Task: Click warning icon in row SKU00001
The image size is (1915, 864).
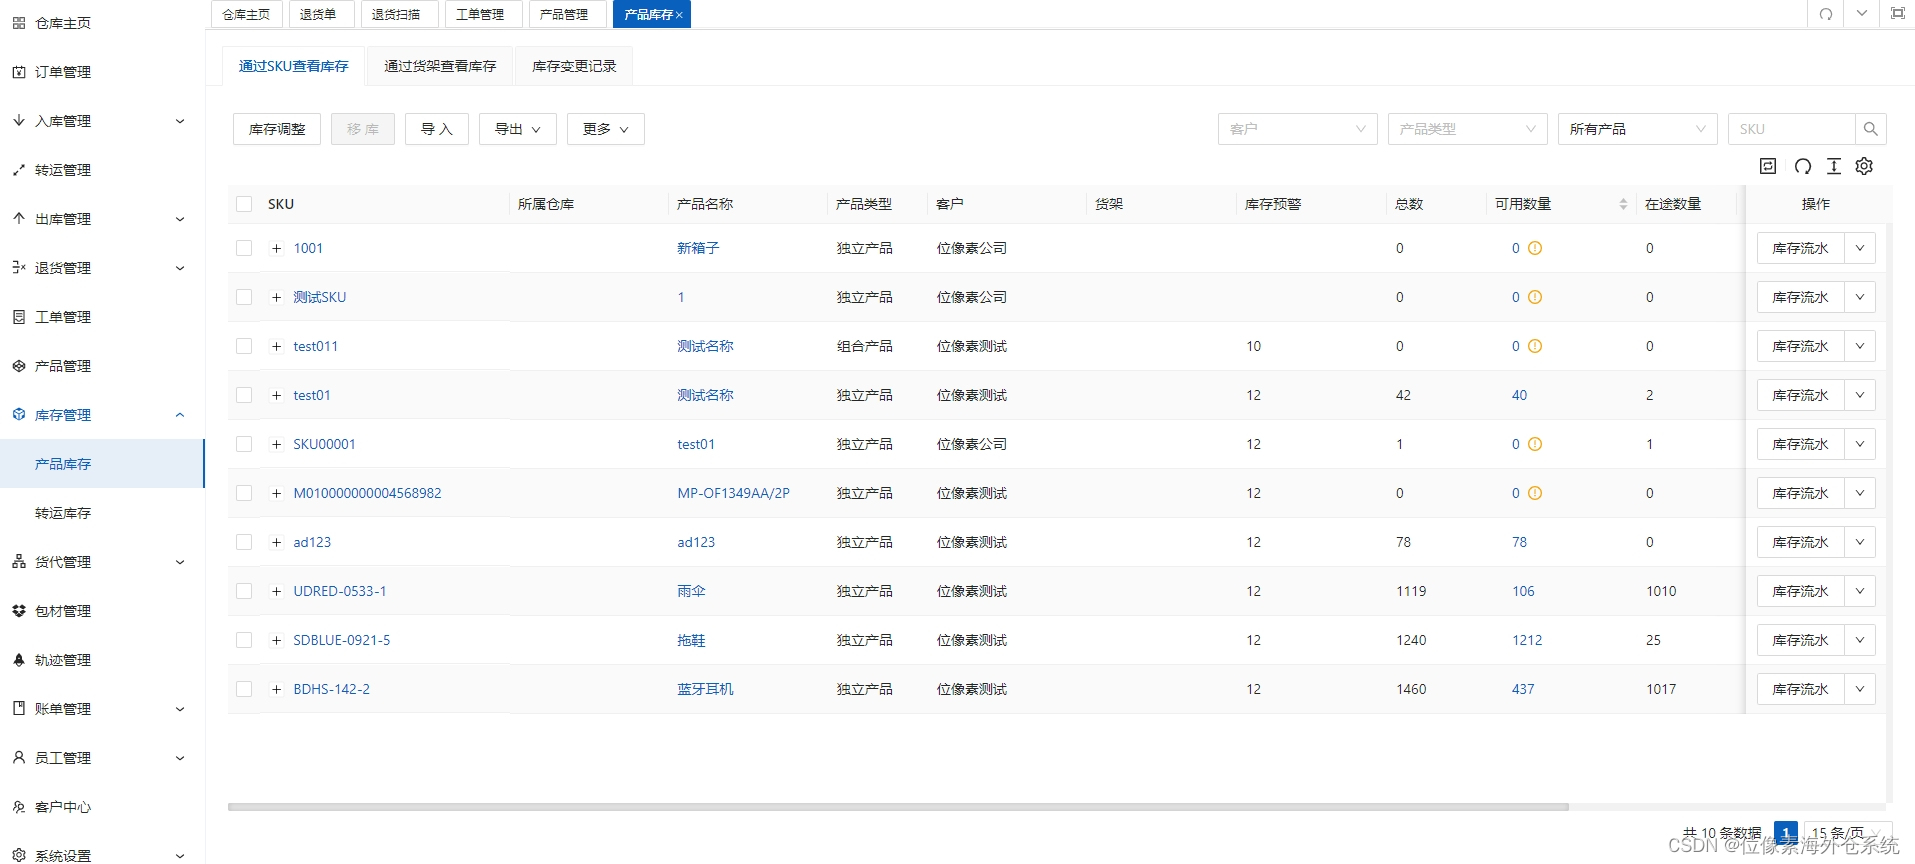Action: 1535,444
